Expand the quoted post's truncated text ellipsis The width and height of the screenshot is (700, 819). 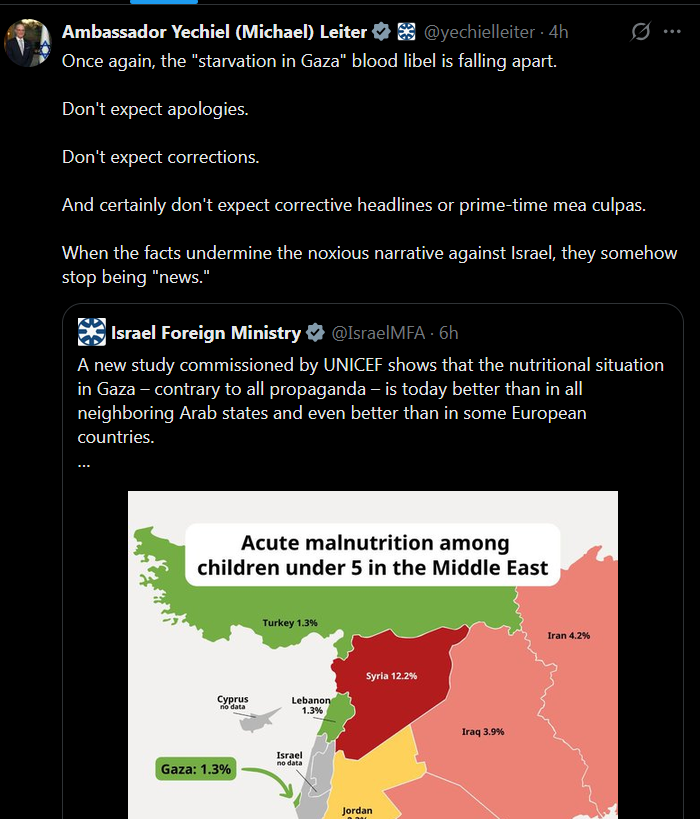[84, 463]
